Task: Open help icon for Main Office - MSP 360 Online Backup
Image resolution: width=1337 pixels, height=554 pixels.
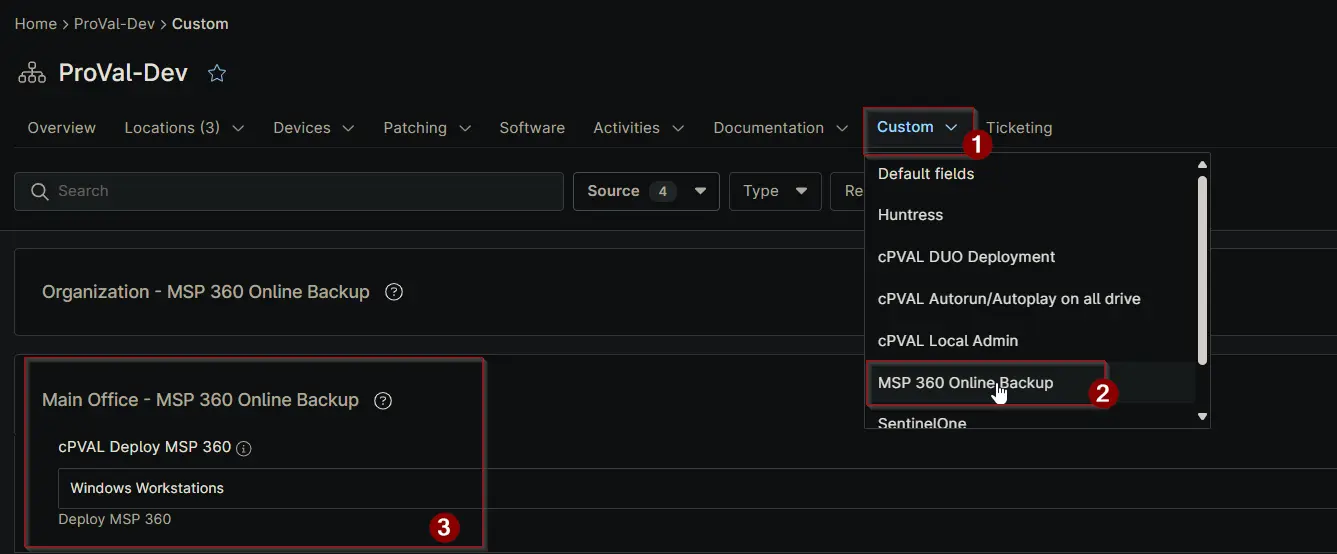Action: 383,400
